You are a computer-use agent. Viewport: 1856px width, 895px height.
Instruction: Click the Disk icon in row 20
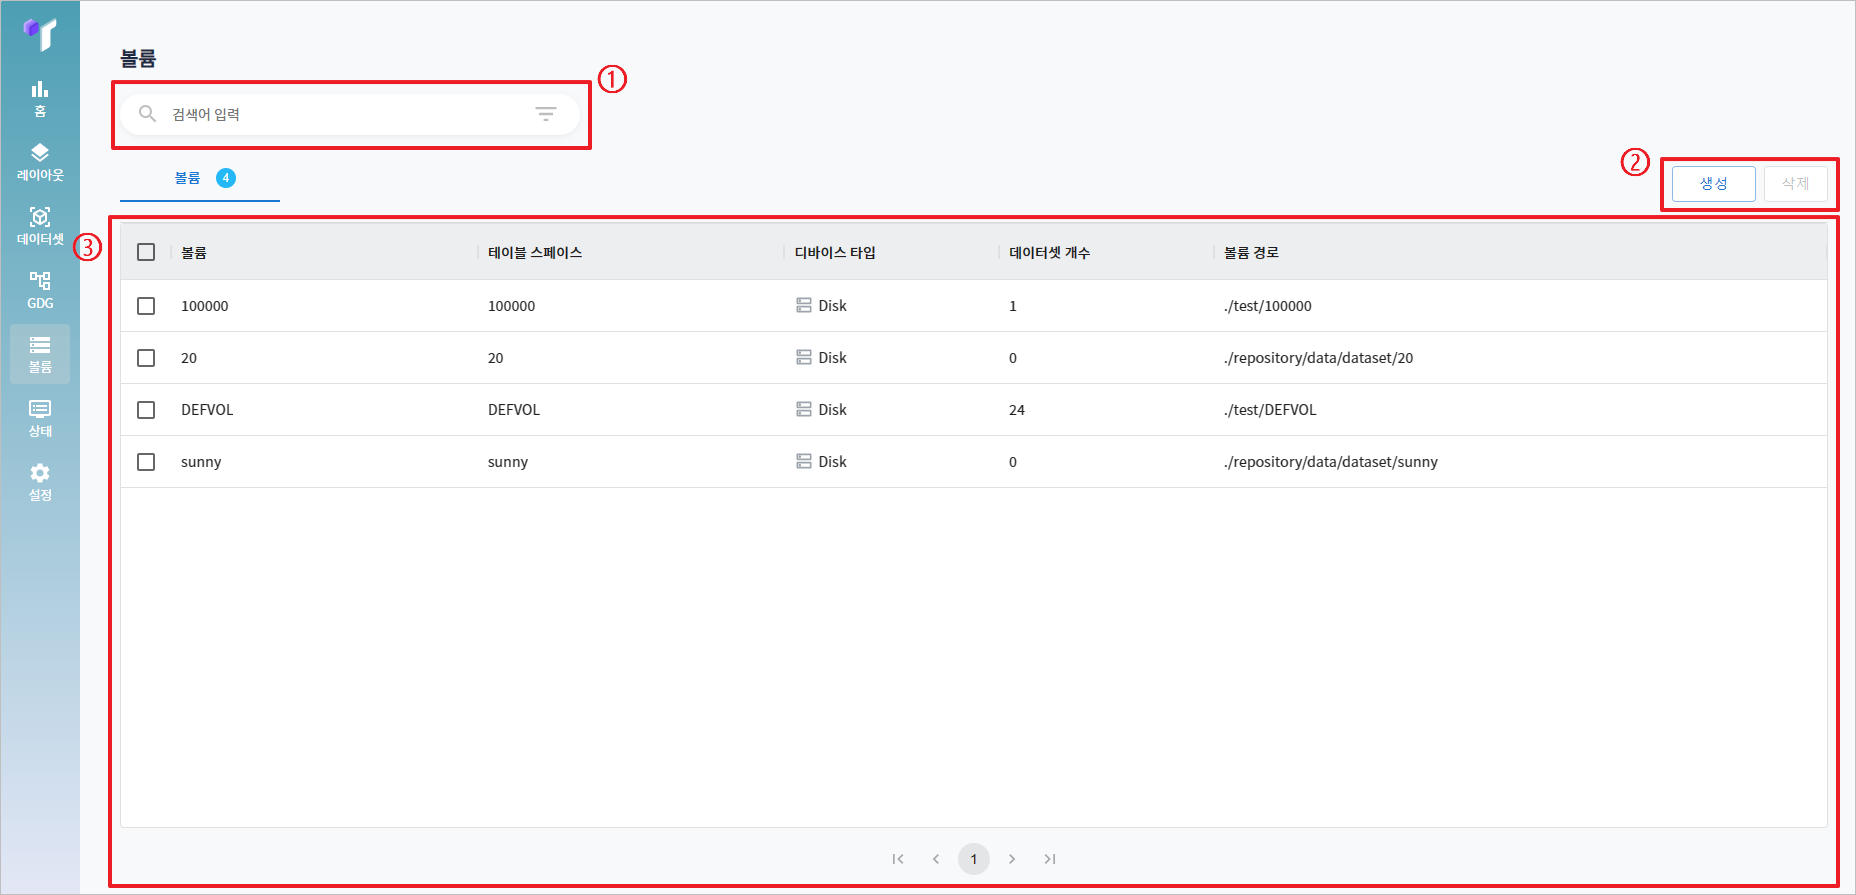tap(804, 357)
